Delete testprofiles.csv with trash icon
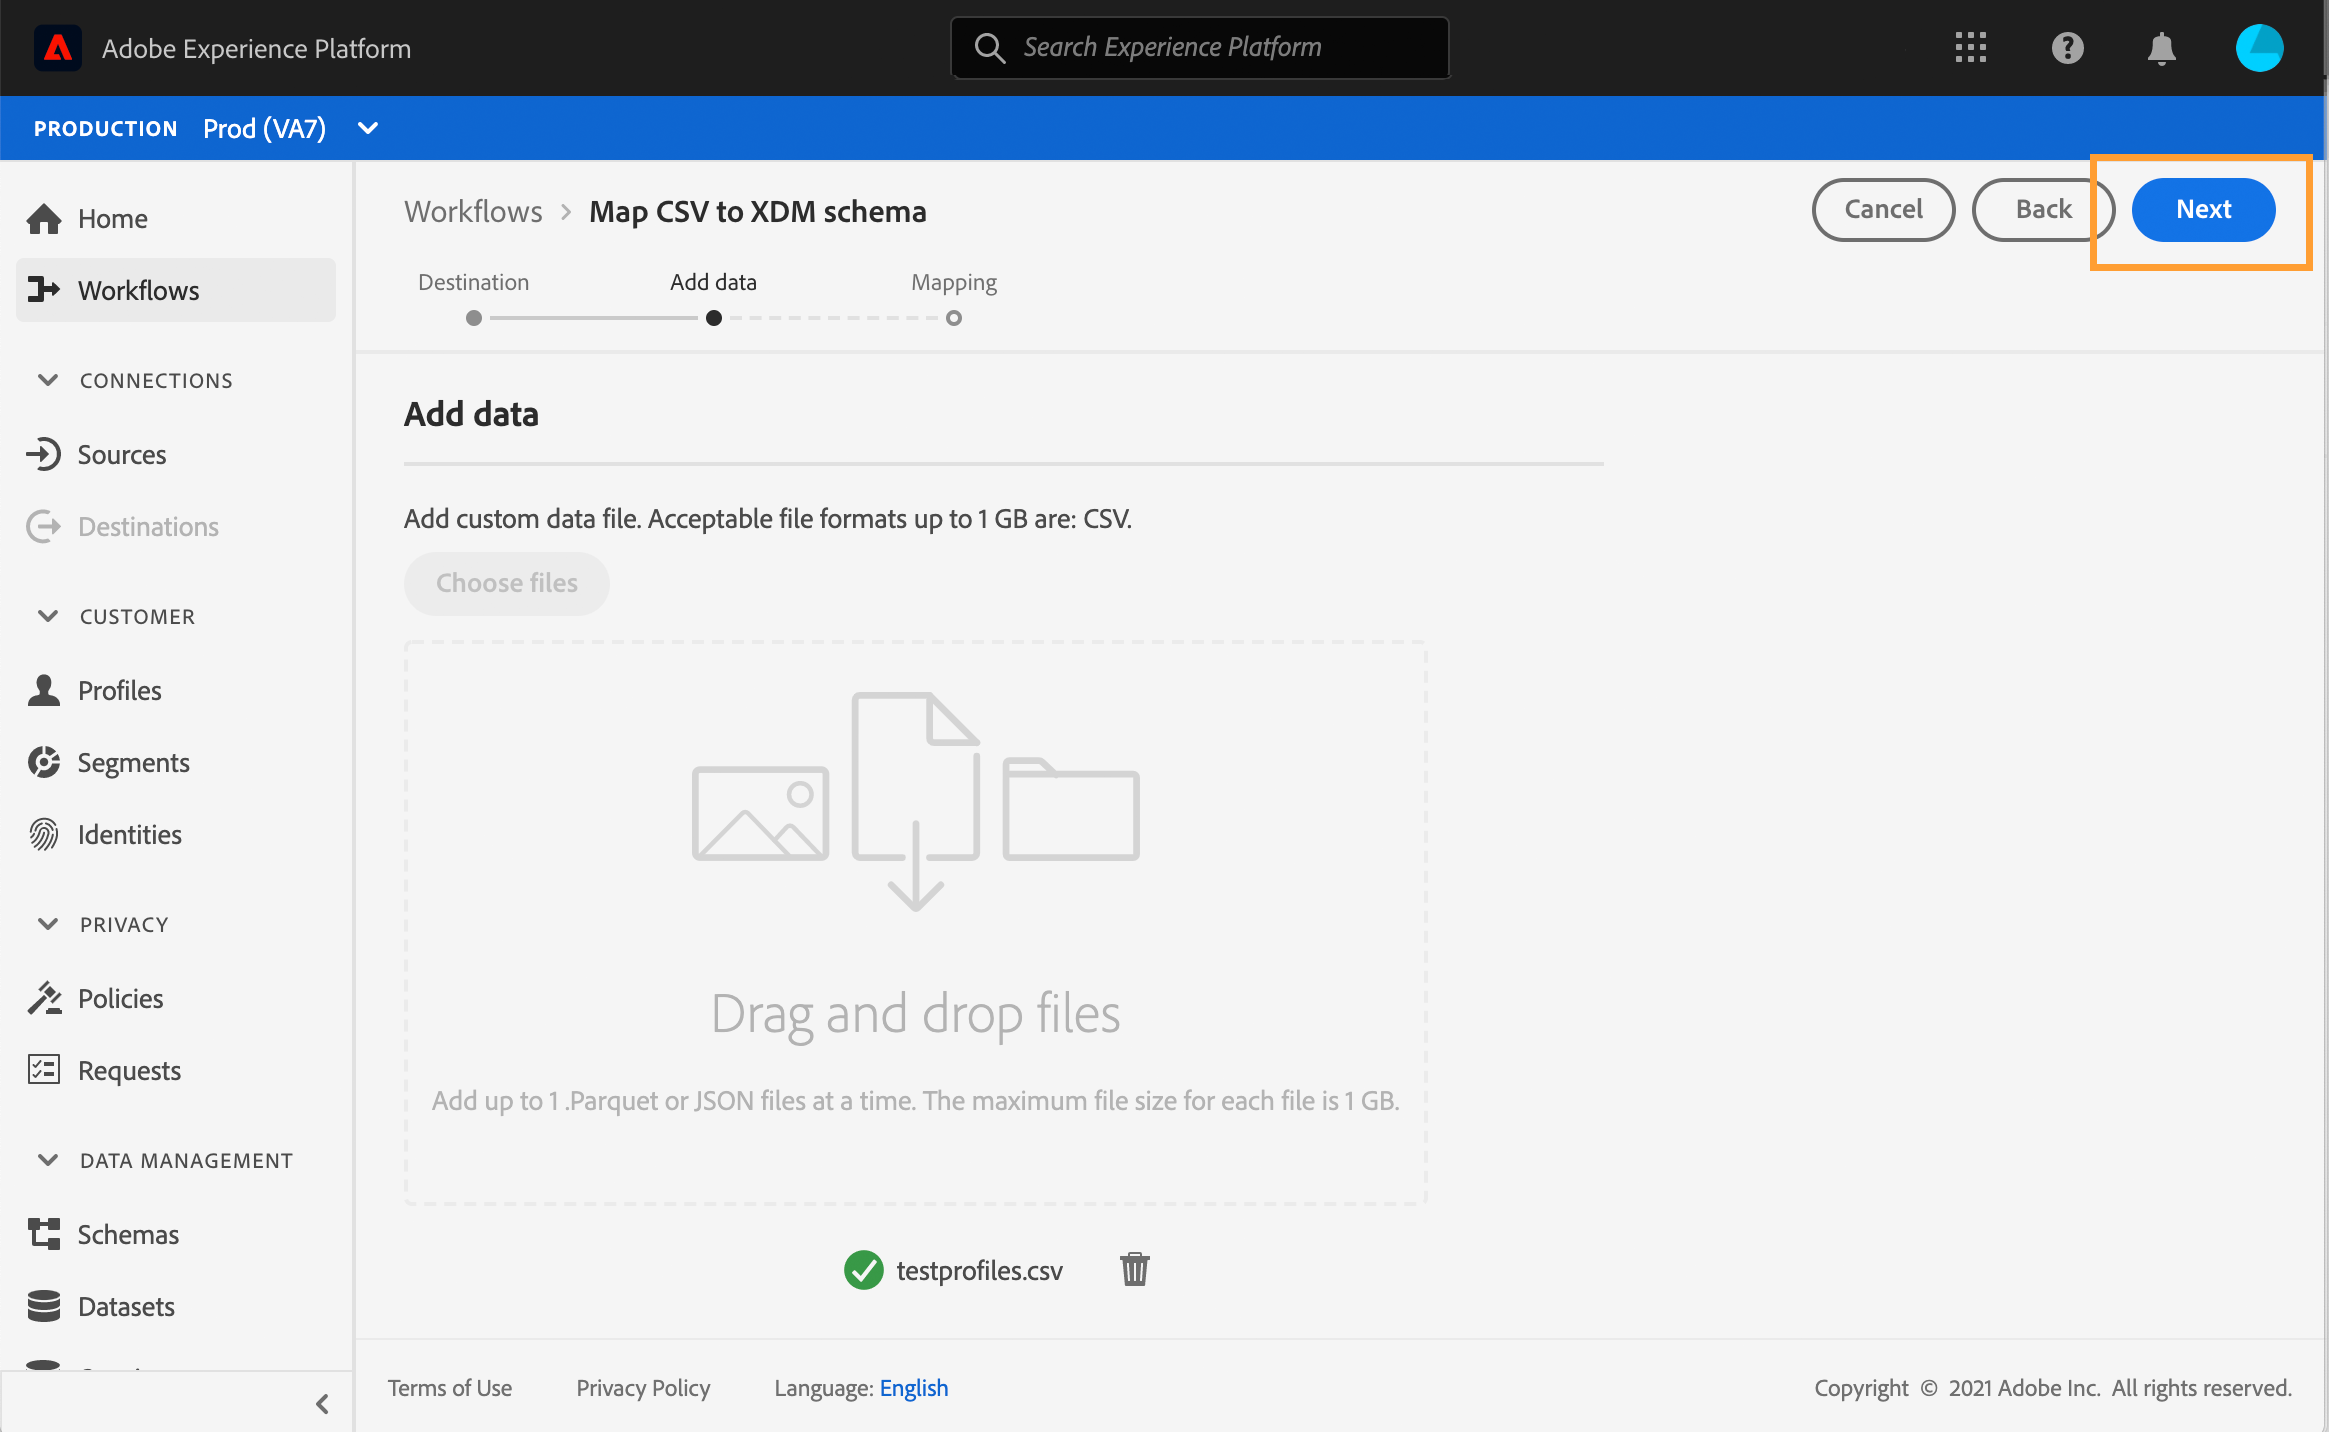 click(x=1134, y=1269)
